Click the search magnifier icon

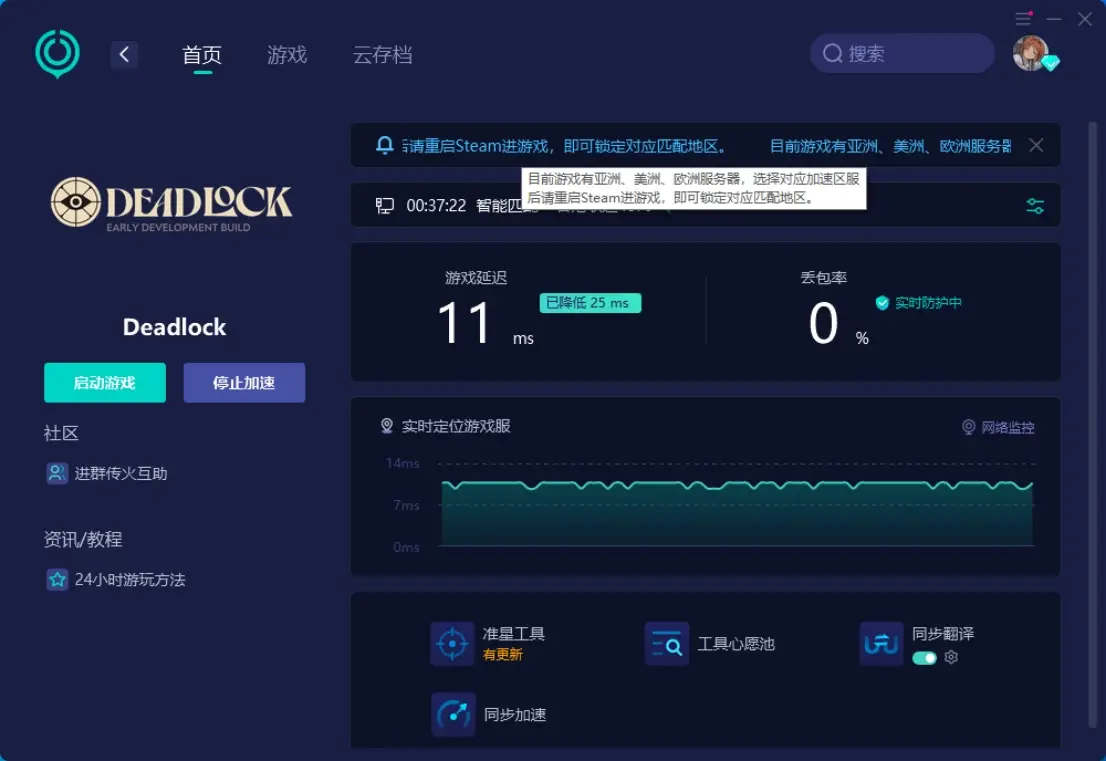pyautogui.click(x=832, y=54)
